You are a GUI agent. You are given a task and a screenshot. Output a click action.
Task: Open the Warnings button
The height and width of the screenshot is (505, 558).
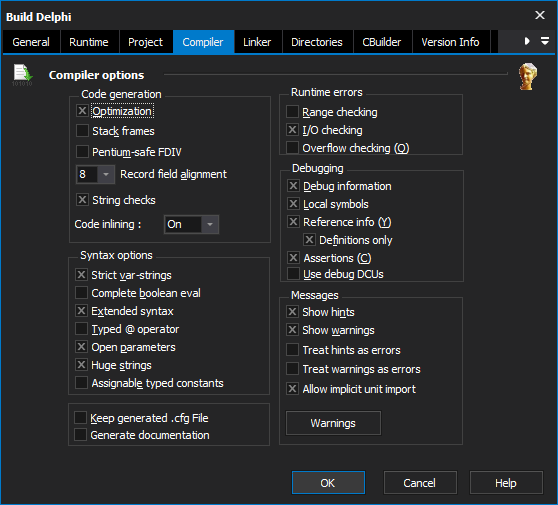point(333,423)
